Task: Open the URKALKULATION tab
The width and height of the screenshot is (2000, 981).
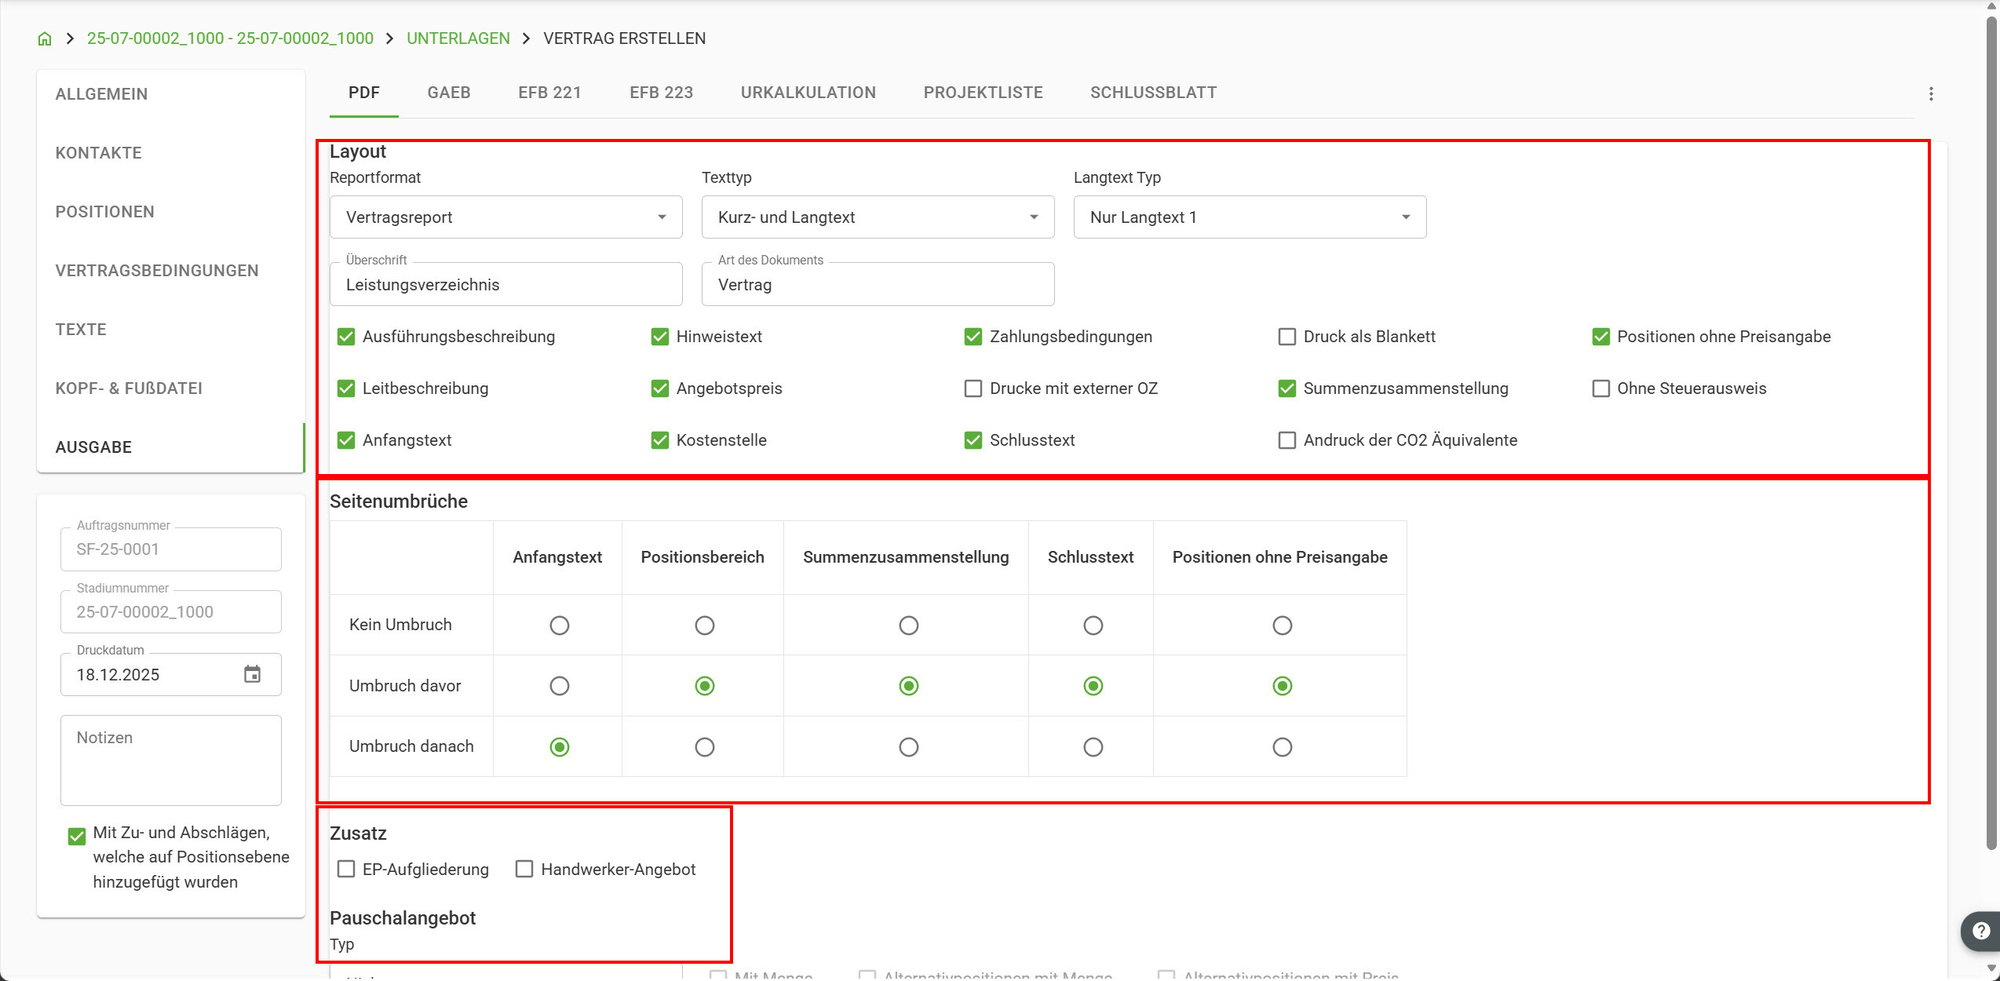Action: pyautogui.click(x=808, y=93)
